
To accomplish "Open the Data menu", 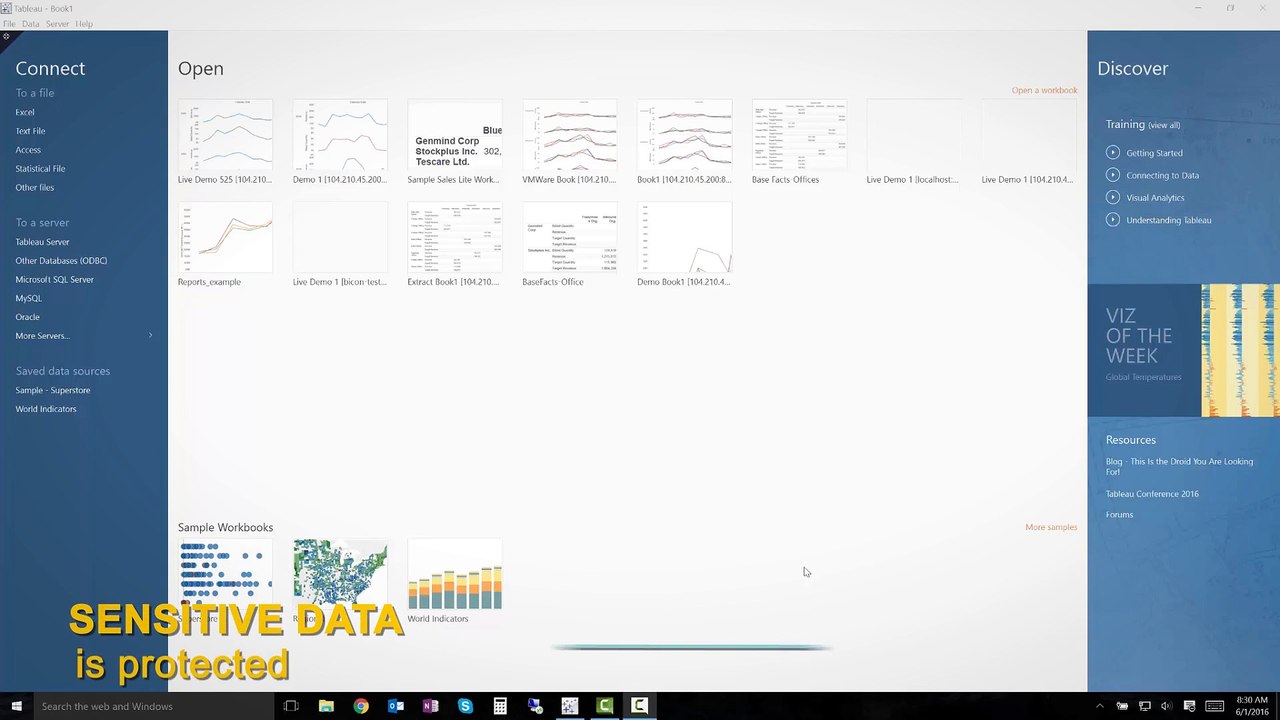I will (31, 24).
